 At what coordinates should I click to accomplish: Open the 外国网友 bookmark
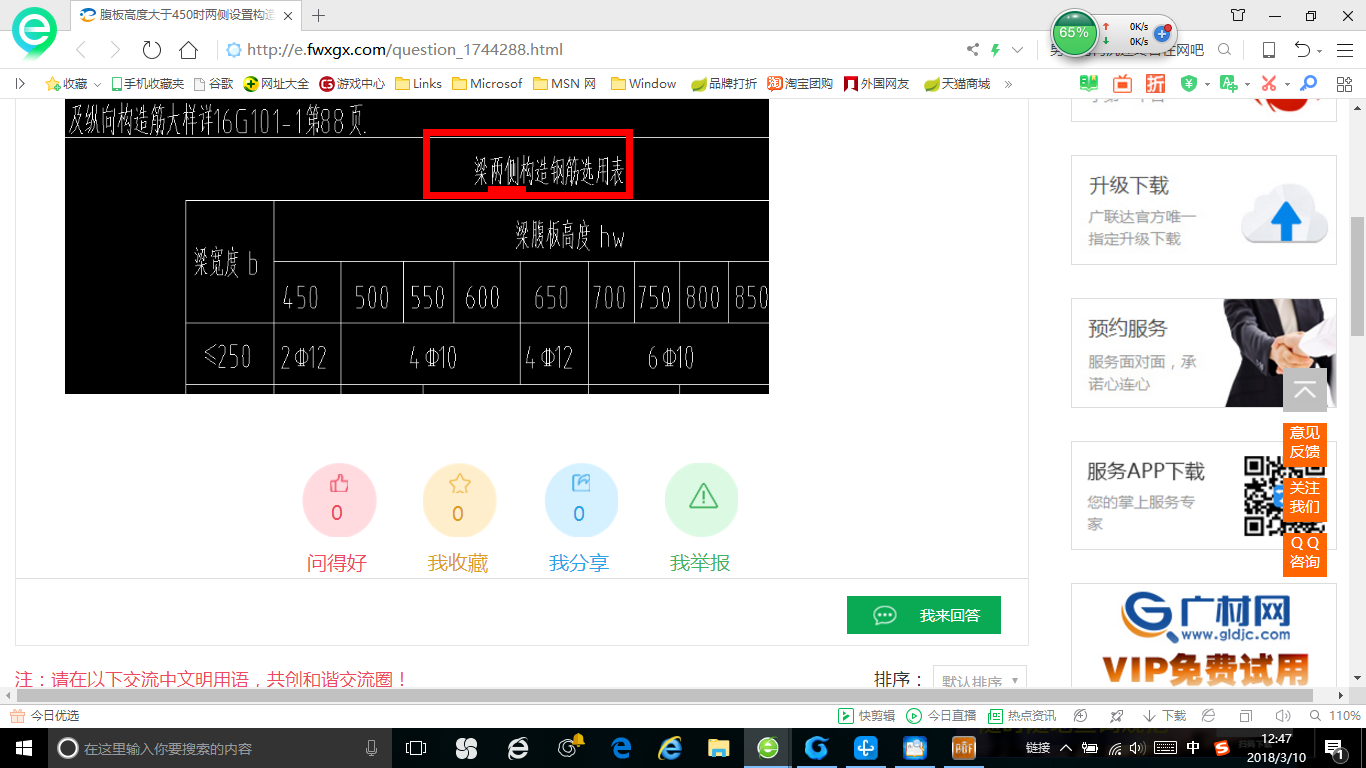point(877,84)
